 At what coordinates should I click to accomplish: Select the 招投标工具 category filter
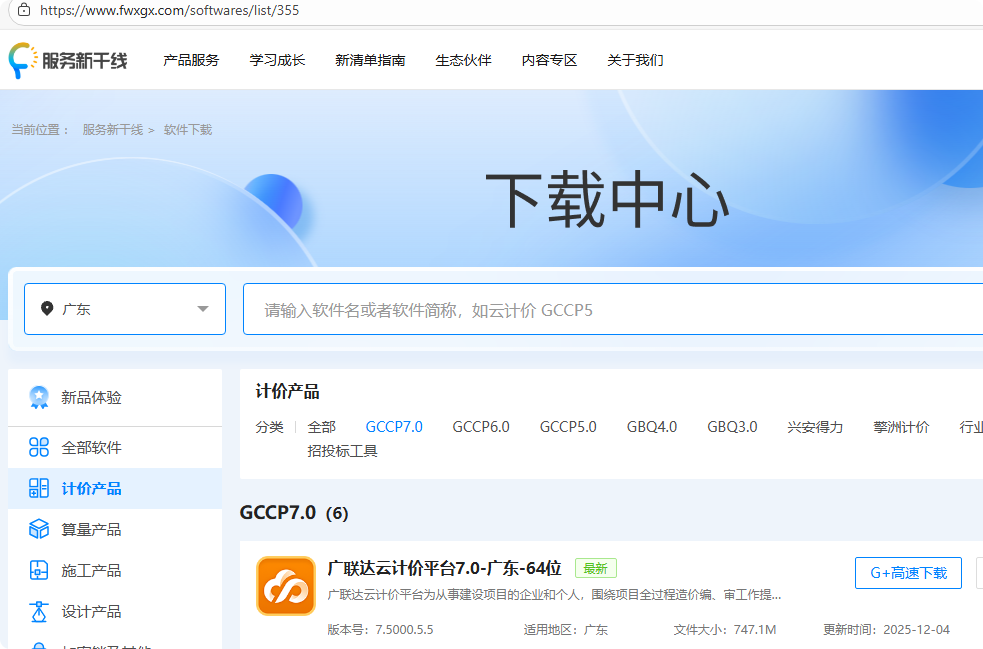pos(342,451)
